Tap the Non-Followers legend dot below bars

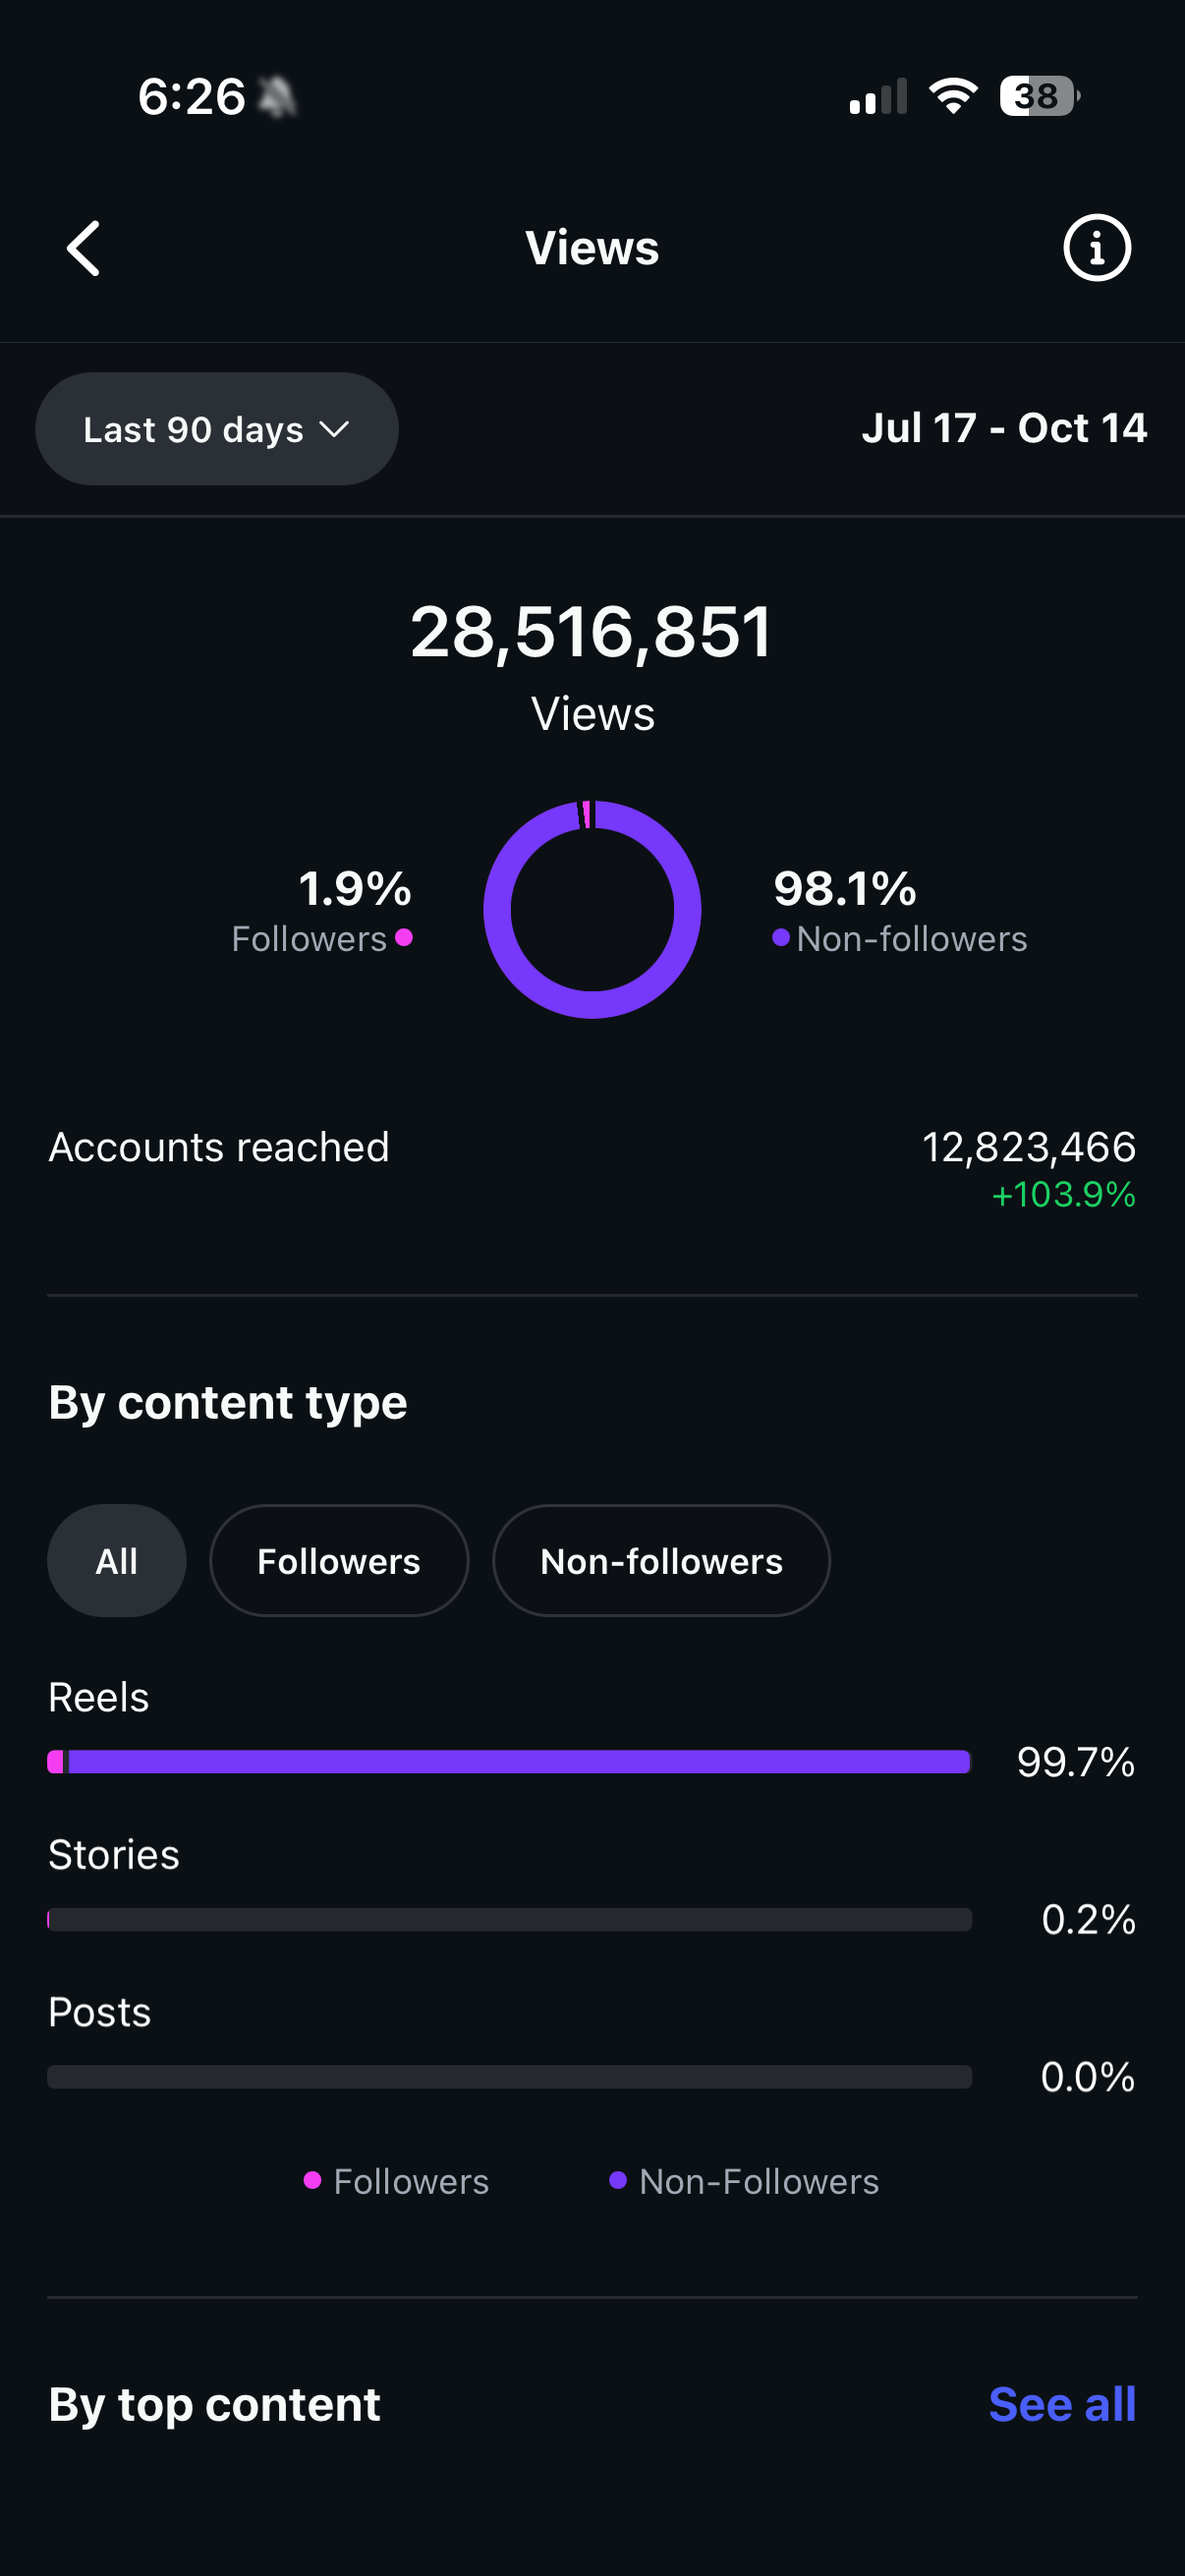(x=620, y=2182)
